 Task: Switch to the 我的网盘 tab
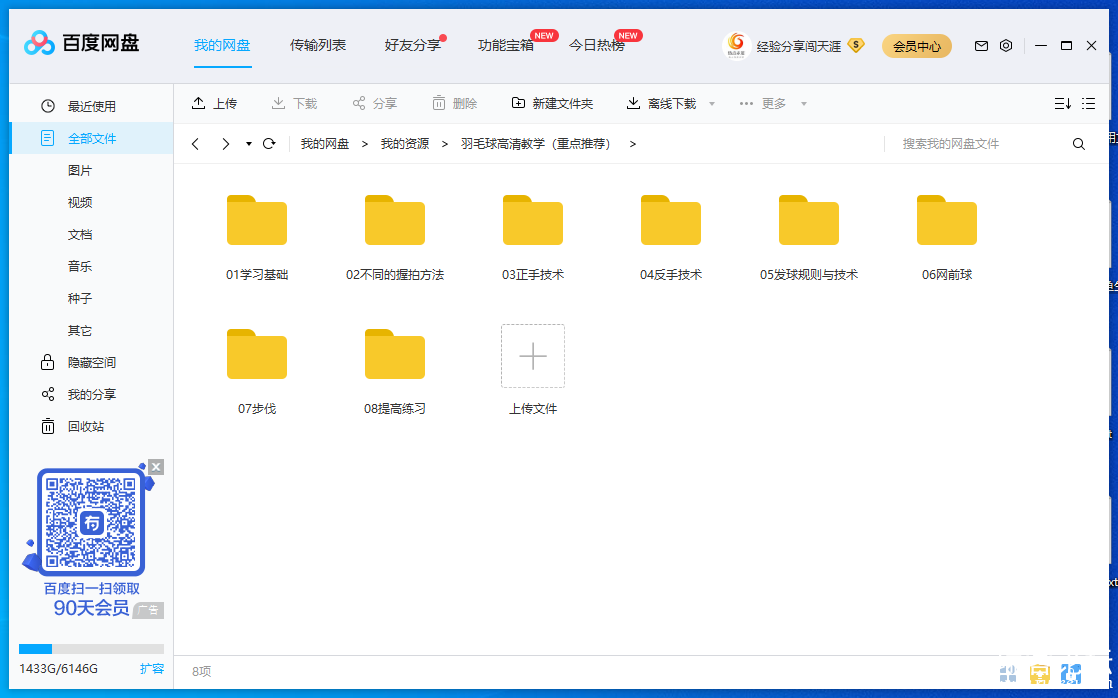click(x=222, y=45)
